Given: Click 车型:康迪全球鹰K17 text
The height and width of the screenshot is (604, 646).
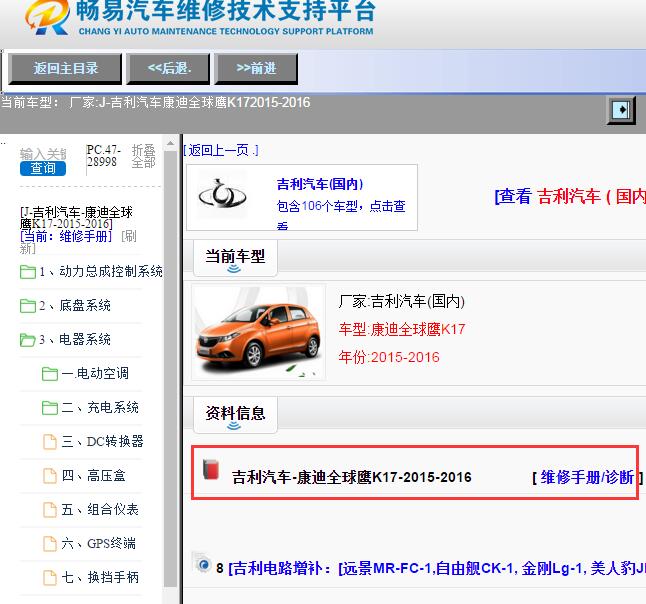Looking at the screenshot, I should [402, 329].
